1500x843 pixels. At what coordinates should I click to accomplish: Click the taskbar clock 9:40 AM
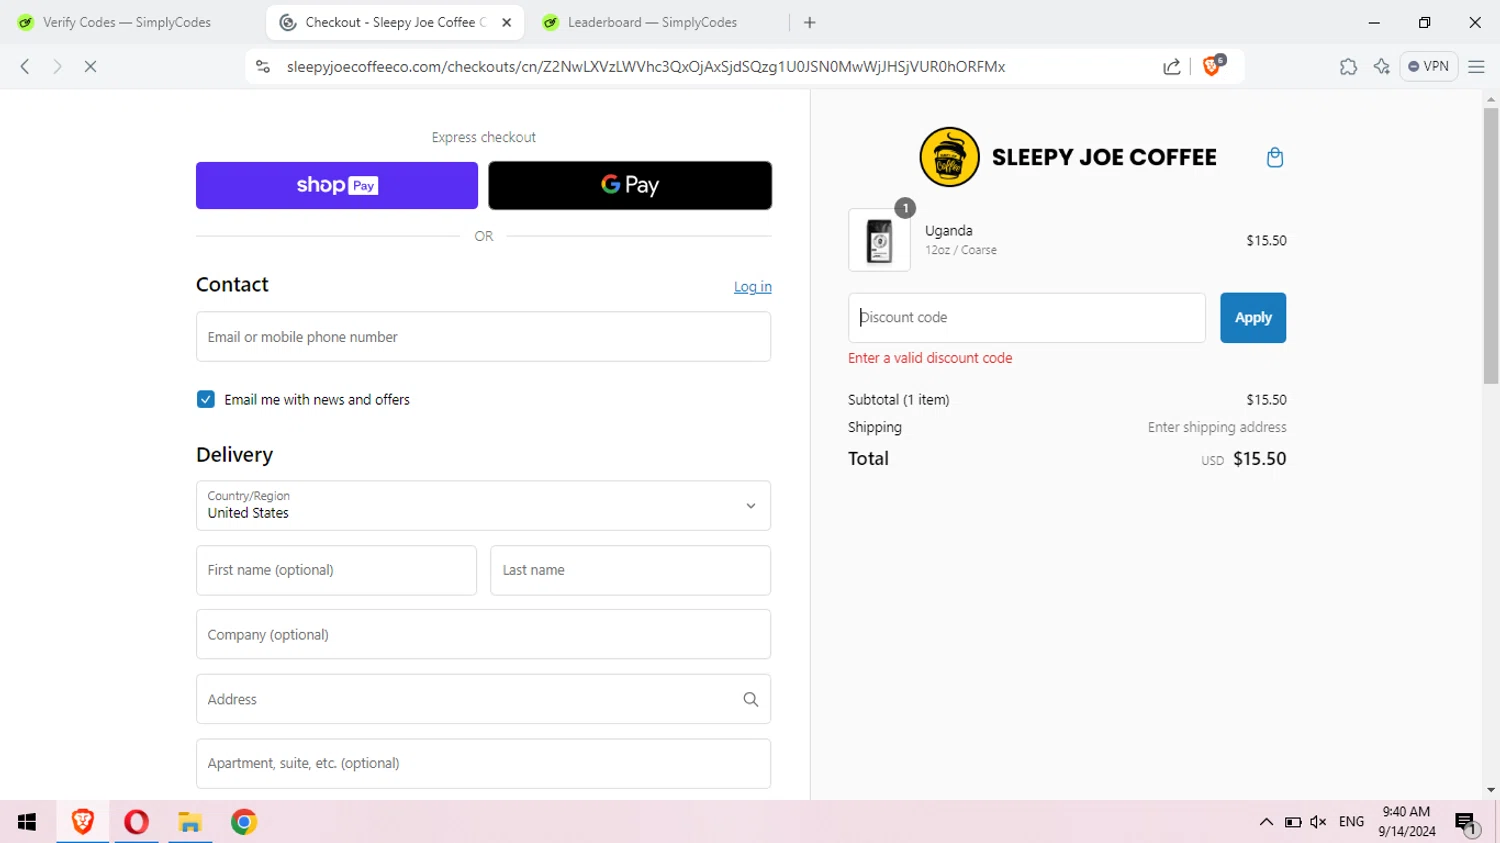[x=1406, y=822]
